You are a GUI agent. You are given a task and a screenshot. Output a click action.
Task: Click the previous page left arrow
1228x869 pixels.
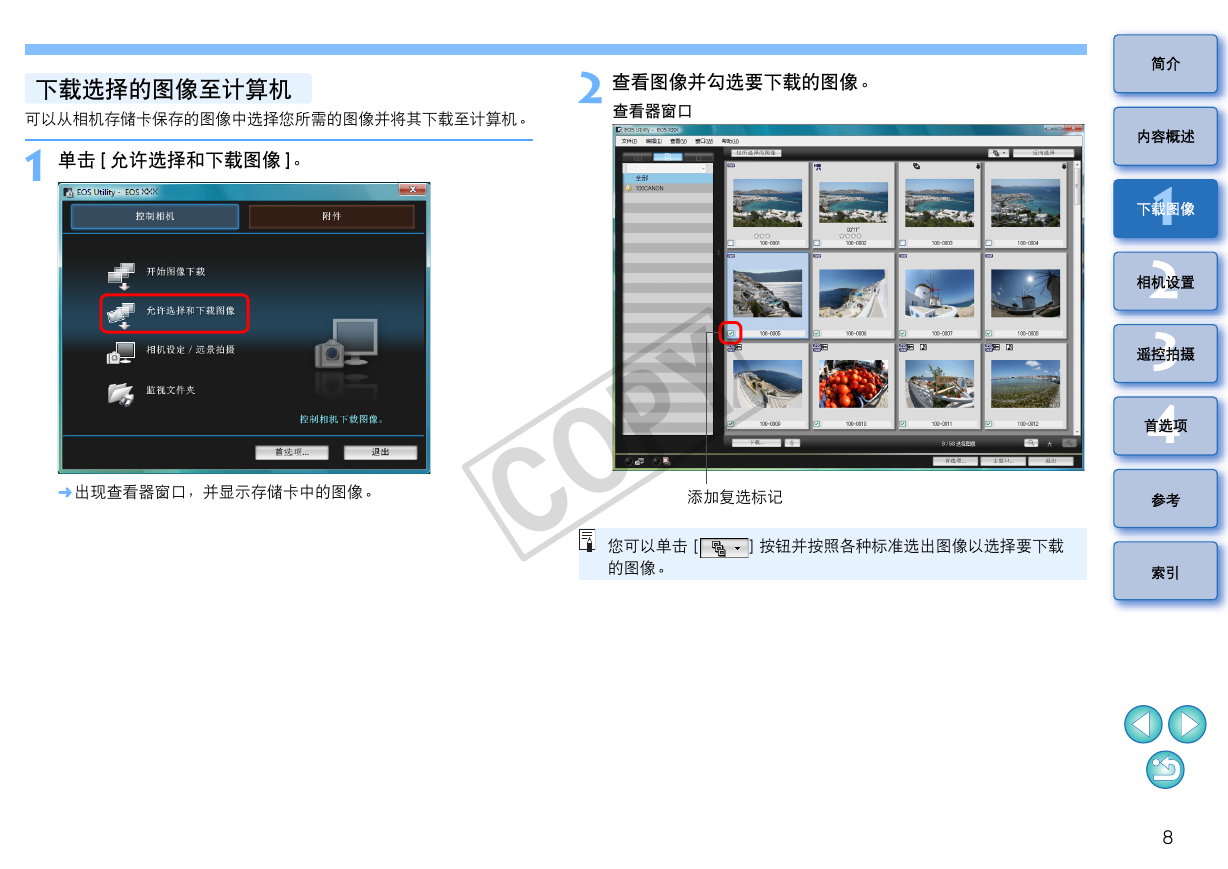pos(1143,724)
